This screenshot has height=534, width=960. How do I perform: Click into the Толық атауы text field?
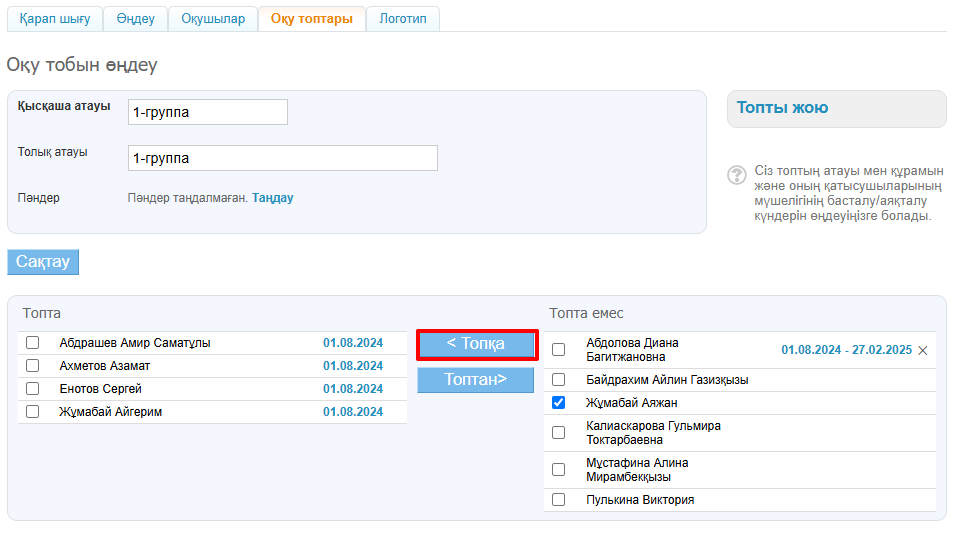coord(282,158)
